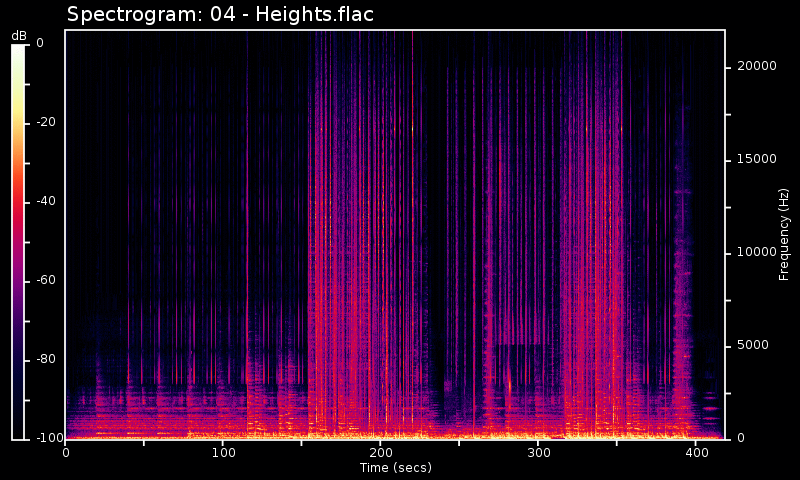Viewport: 800px width, 480px height.
Task: Select the -20 dB tick label
Action: click(x=46, y=122)
